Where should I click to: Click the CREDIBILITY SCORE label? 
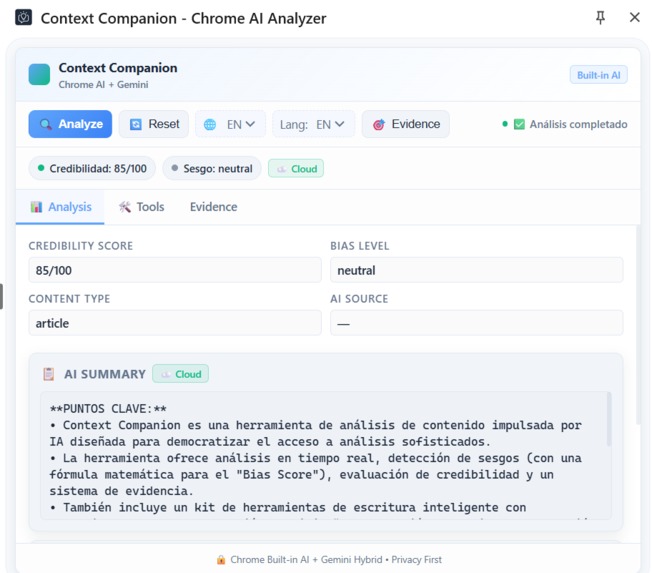(81, 246)
